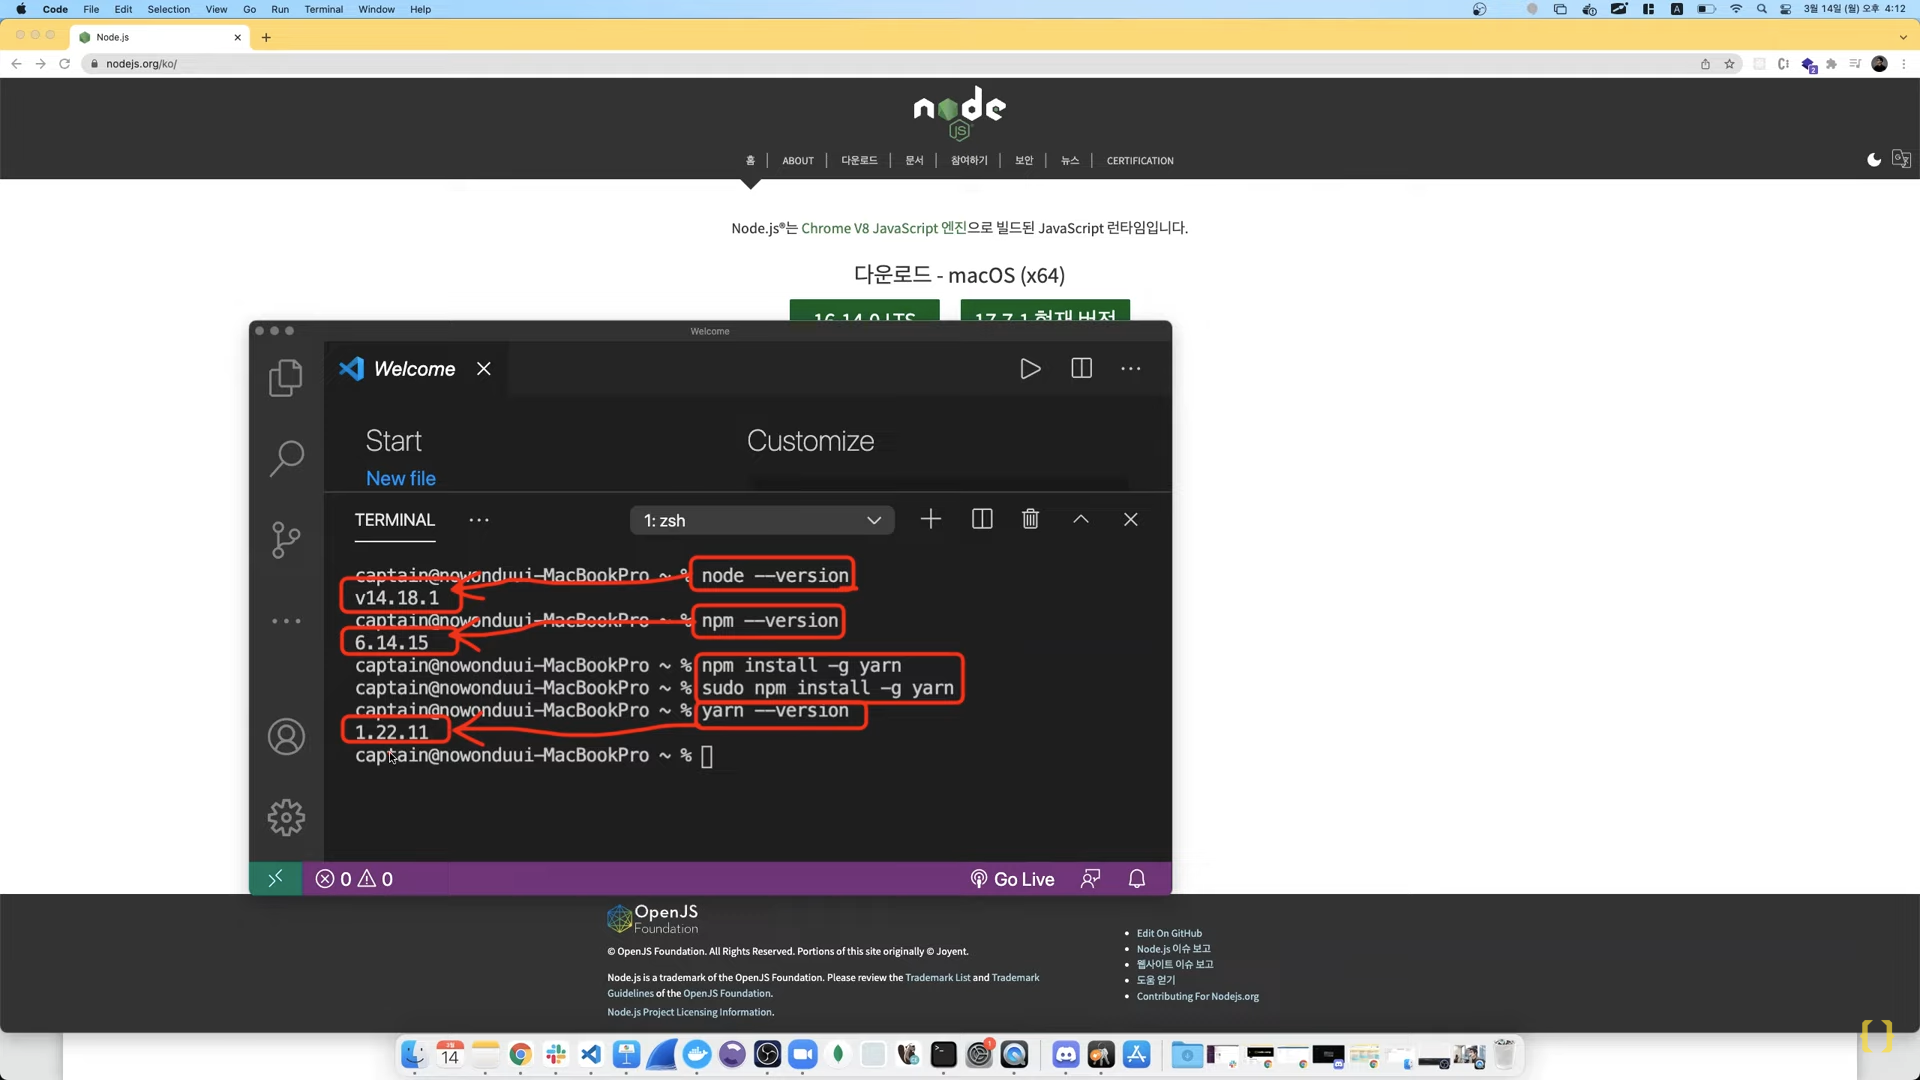The image size is (1920, 1080).
Task: Show additional views via activity bar ellipsis
Action: tap(286, 621)
